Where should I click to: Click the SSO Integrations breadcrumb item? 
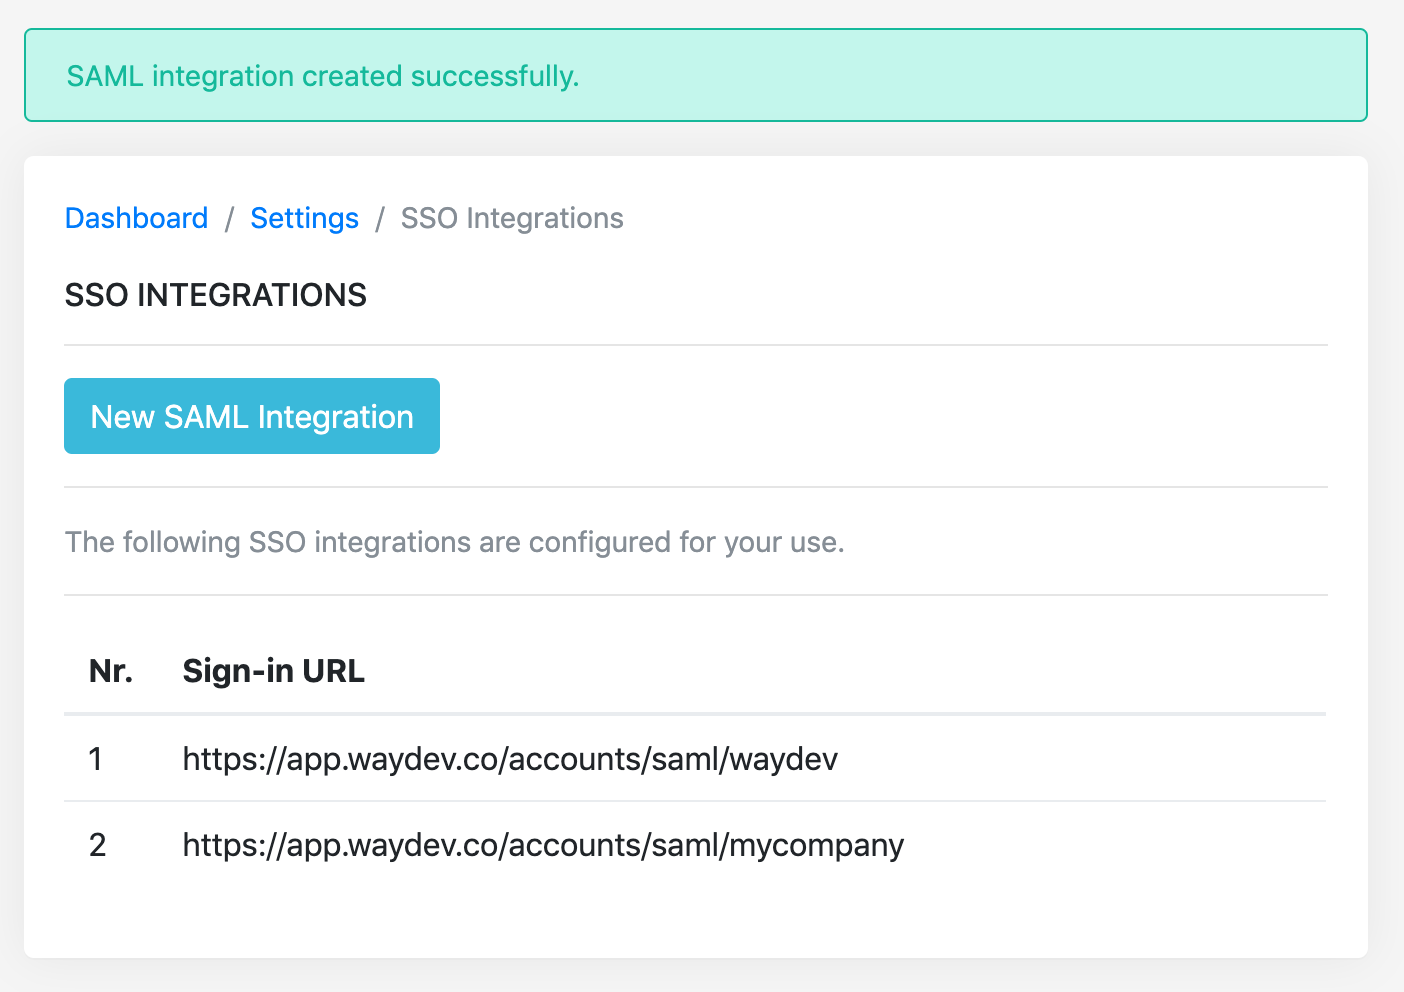[x=512, y=218]
